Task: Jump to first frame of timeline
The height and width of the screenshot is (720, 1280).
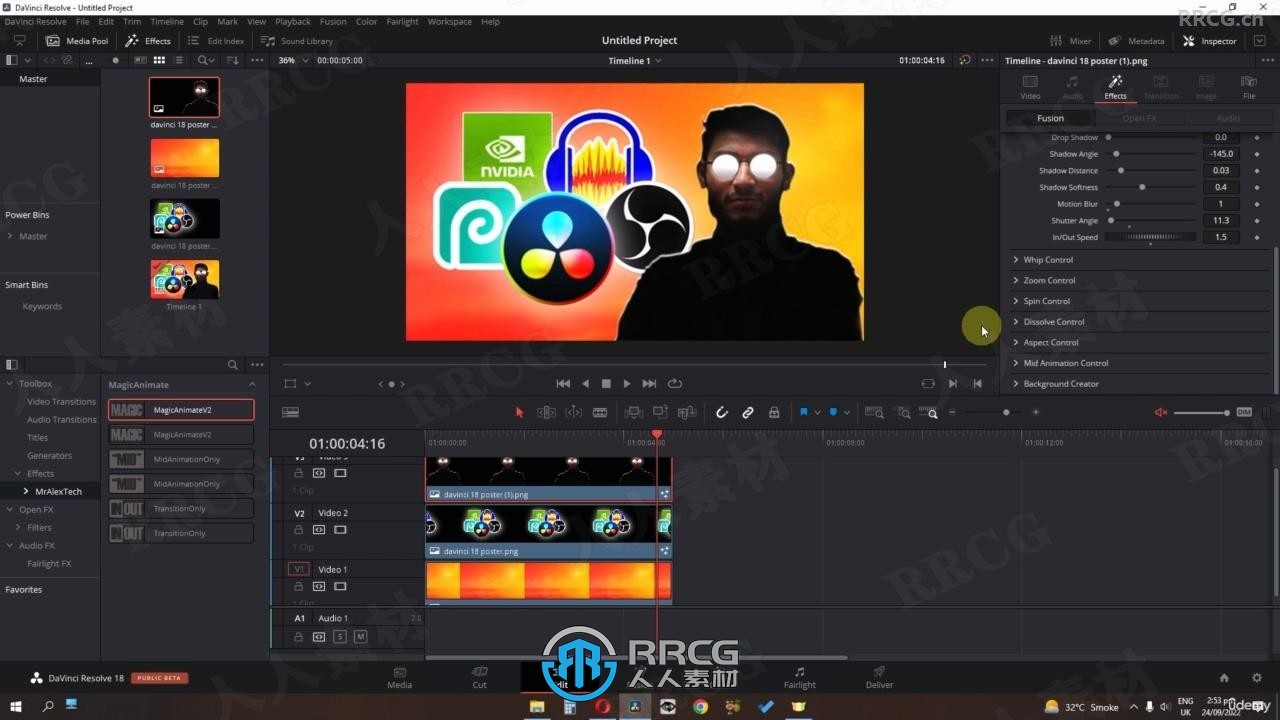Action: (563, 384)
